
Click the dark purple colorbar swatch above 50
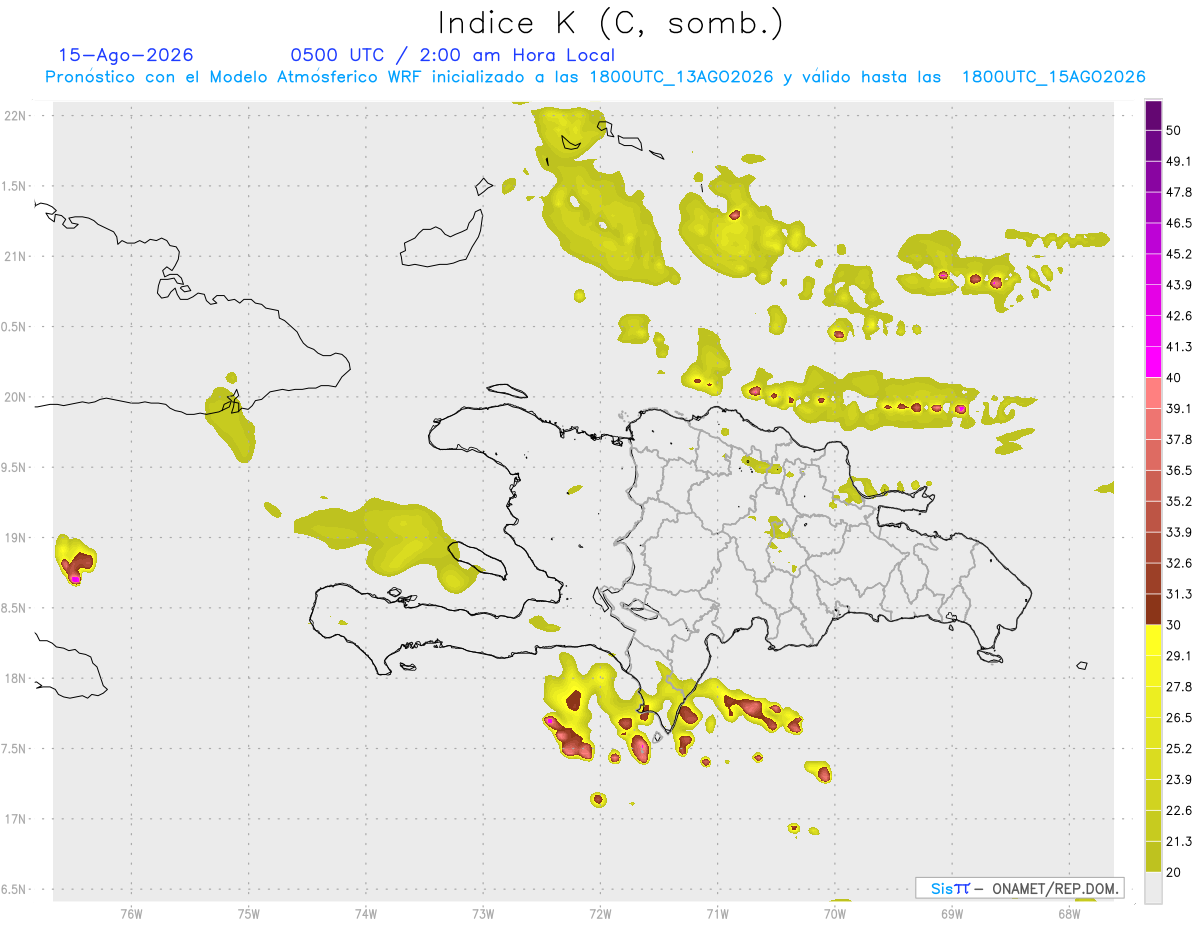click(1153, 114)
